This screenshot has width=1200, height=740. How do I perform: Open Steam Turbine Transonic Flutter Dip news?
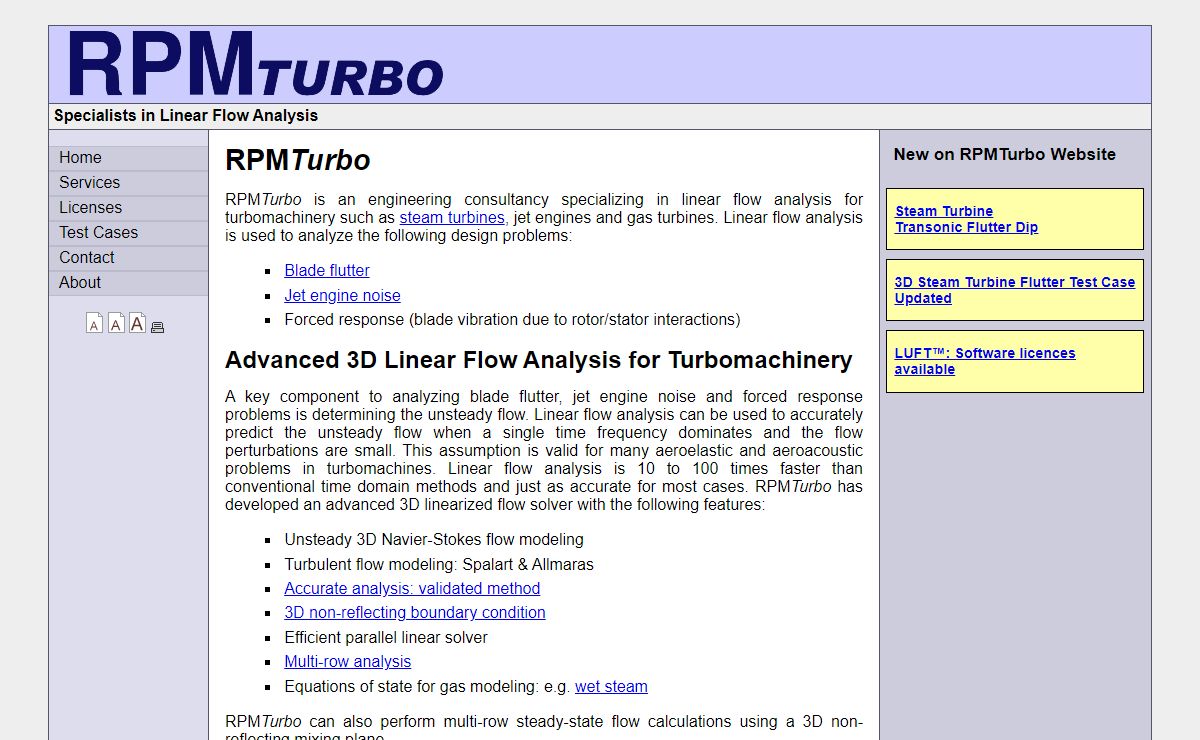pos(966,219)
